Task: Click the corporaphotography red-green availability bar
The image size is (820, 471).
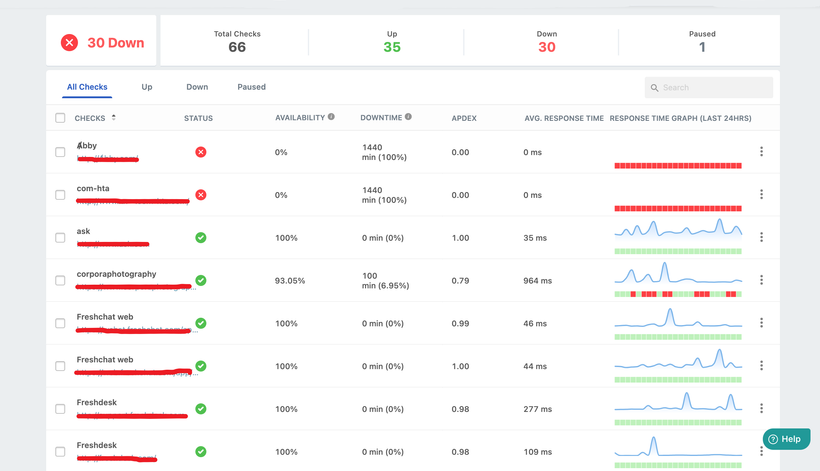Action: (678, 294)
